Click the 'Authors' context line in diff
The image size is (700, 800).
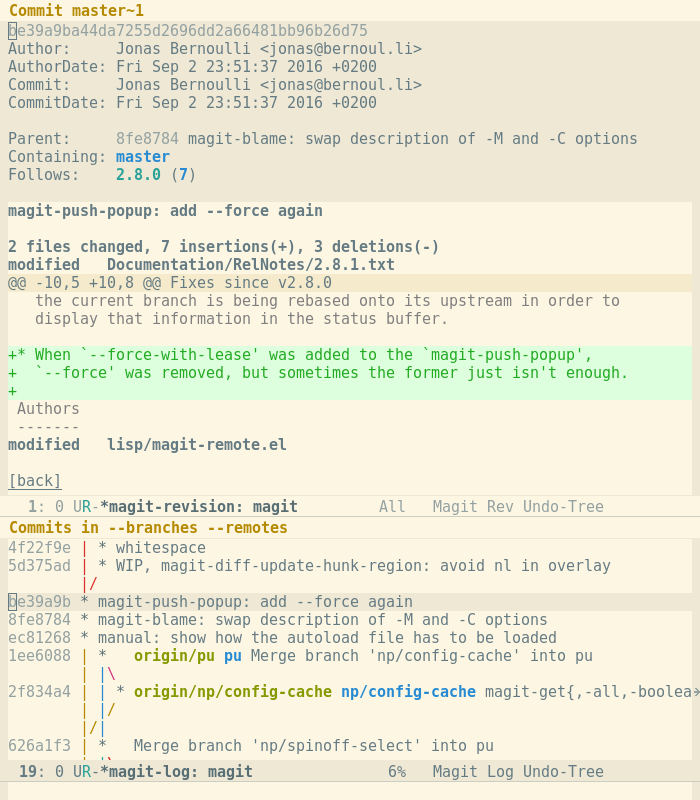pos(48,409)
